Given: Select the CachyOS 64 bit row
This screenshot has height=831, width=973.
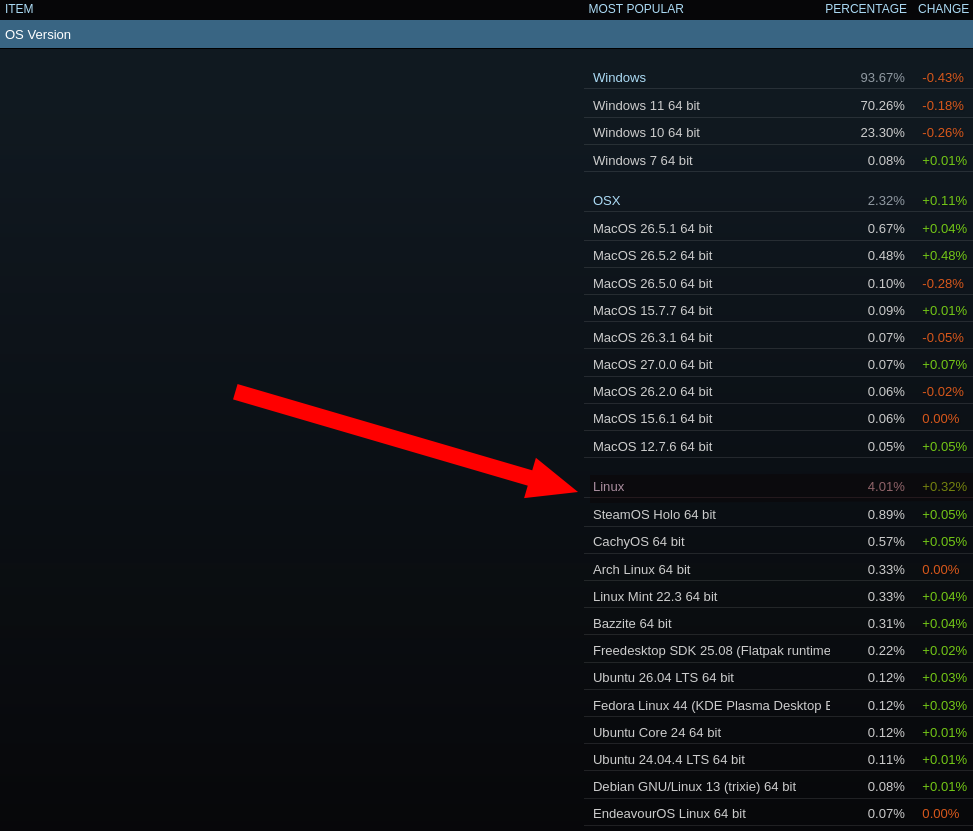Looking at the screenshot, I should pyautogui.click(x=778, y=542).
